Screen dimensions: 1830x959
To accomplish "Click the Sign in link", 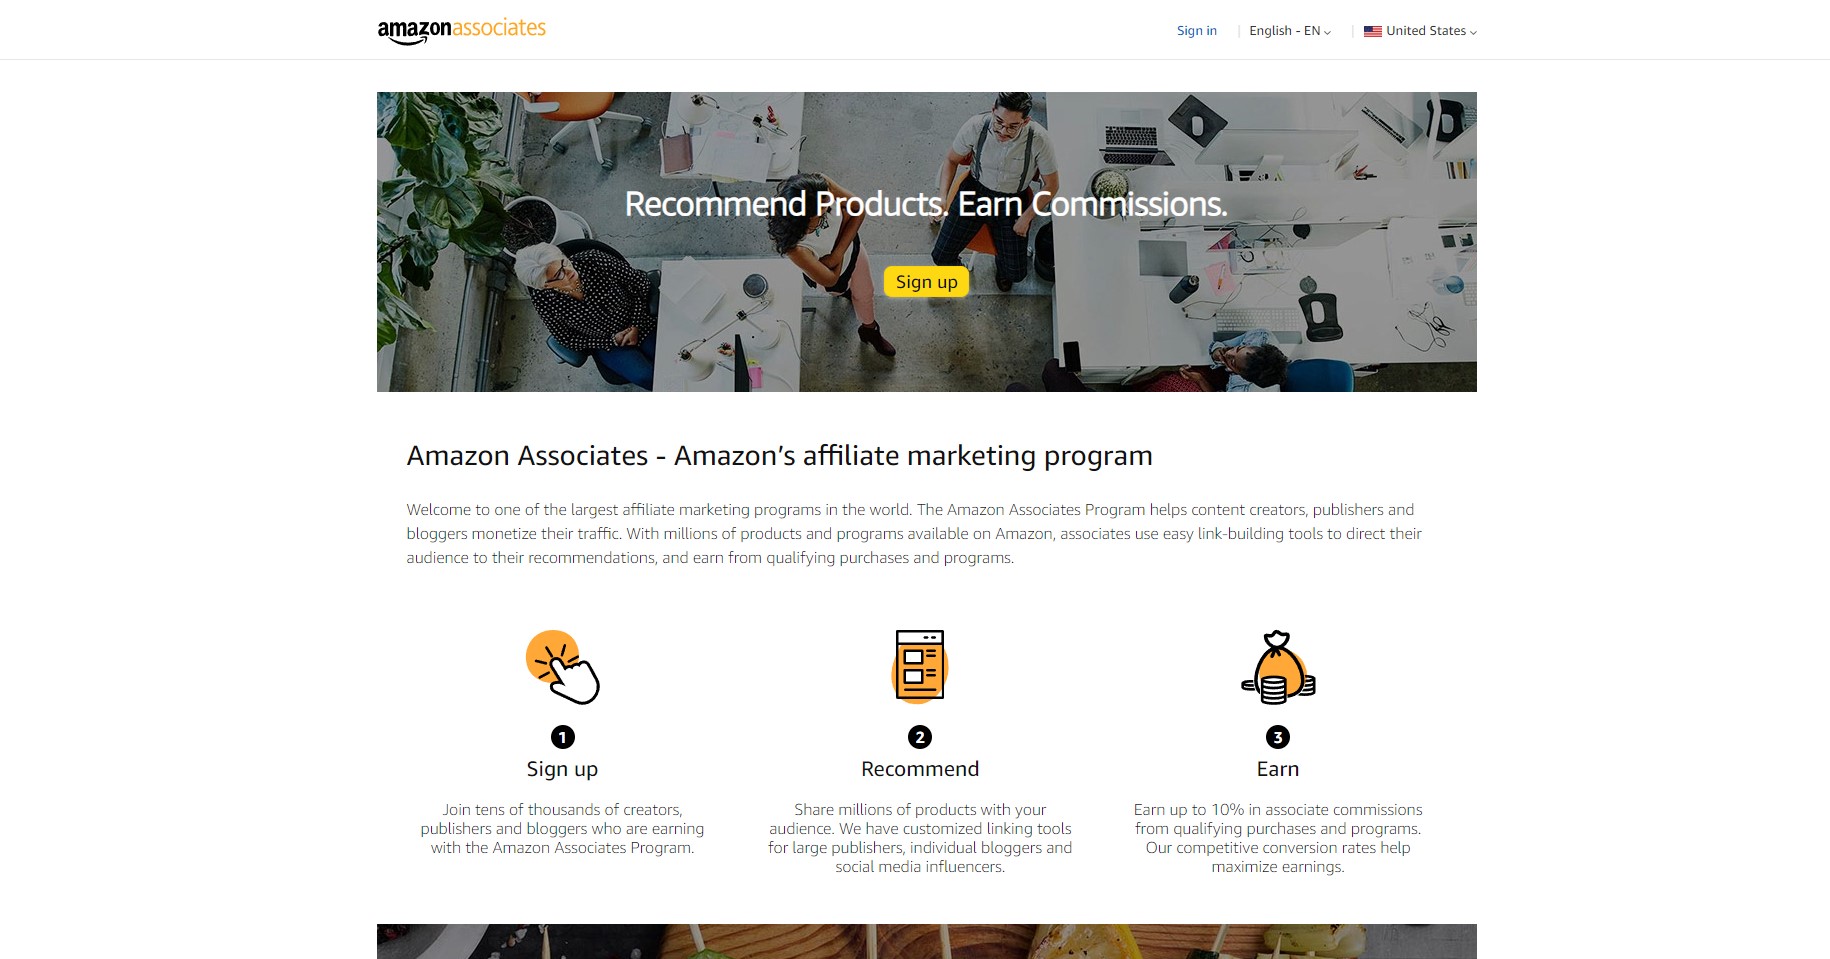I will point(1197,31).
